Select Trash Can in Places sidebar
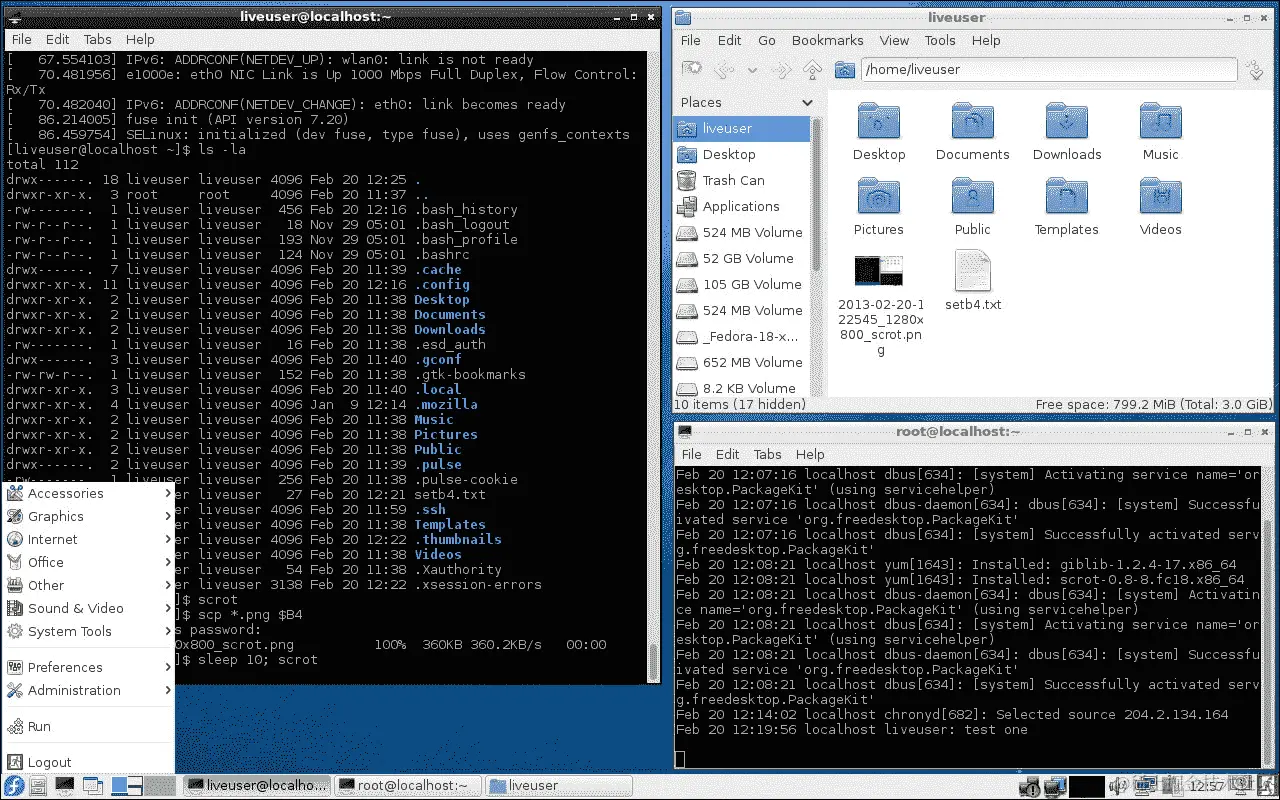Viewport: 1280px width, 800px height. pyautogui.click(x=741, y=180)
